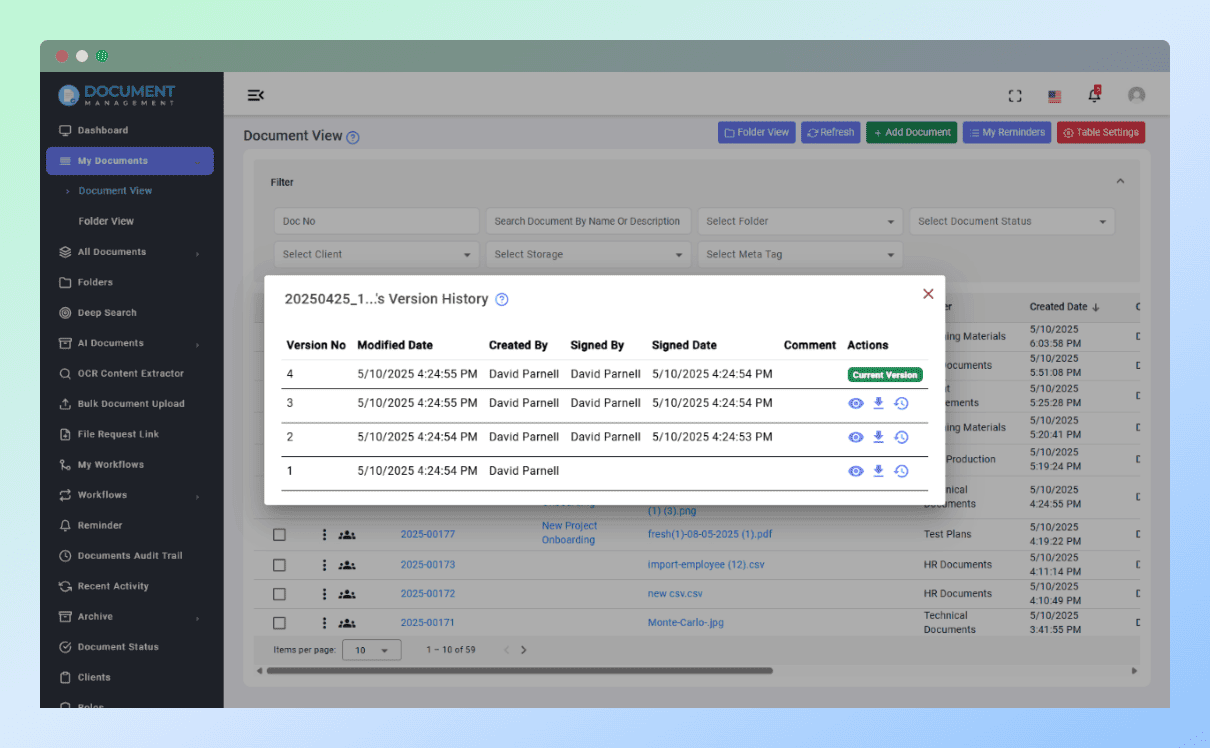Open the notifications bell icon
The height and width of the screenshot is (748, 1210).
(x=1094, y=95)
